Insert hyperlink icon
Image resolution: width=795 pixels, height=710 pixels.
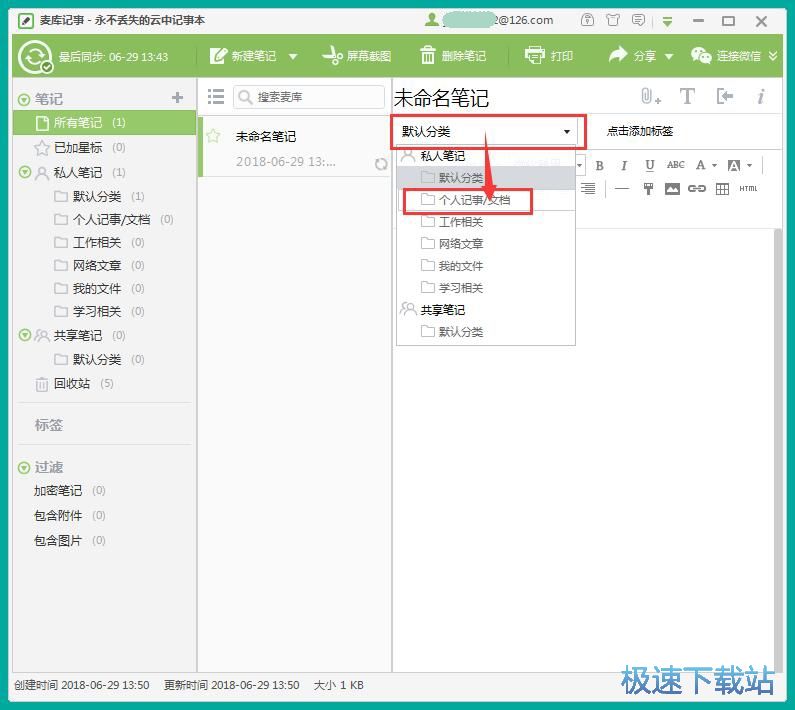point(697,189)
